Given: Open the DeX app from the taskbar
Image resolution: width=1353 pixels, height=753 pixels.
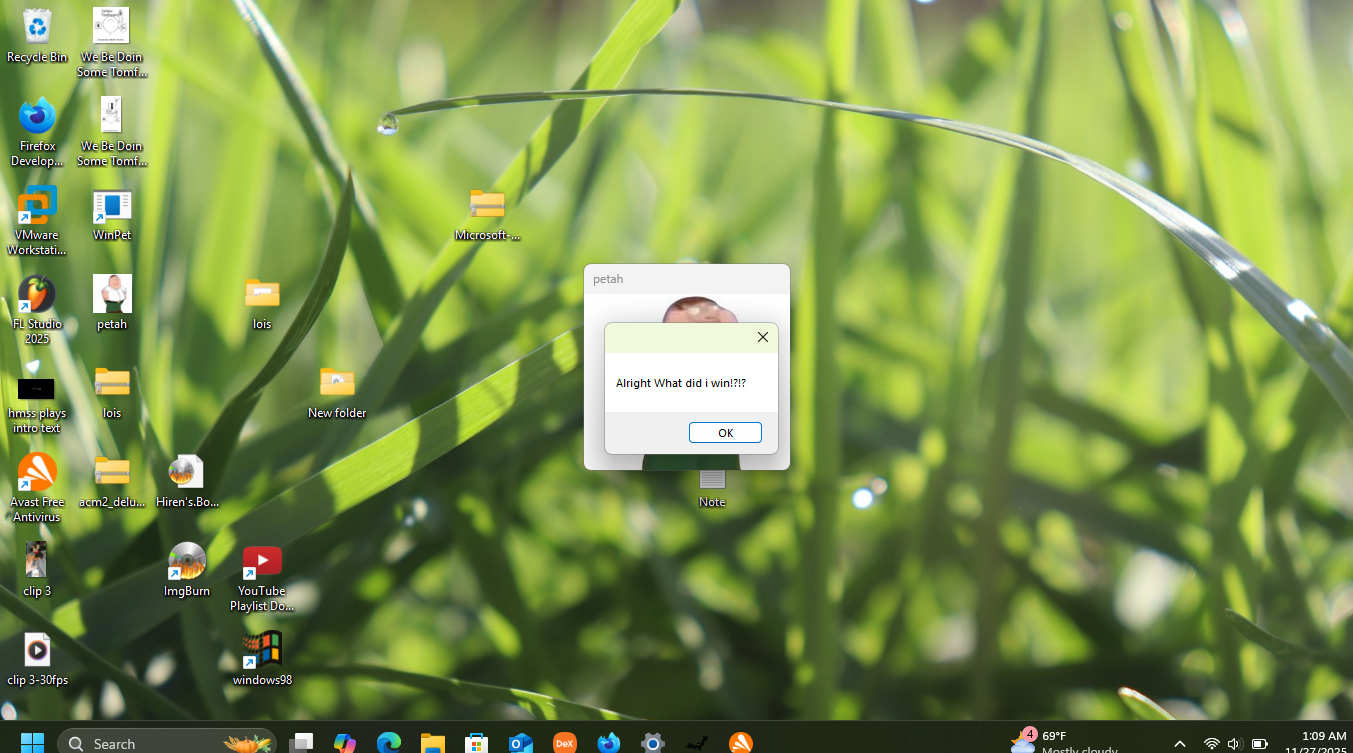Looking at the screenshot, I should point(565,743).
